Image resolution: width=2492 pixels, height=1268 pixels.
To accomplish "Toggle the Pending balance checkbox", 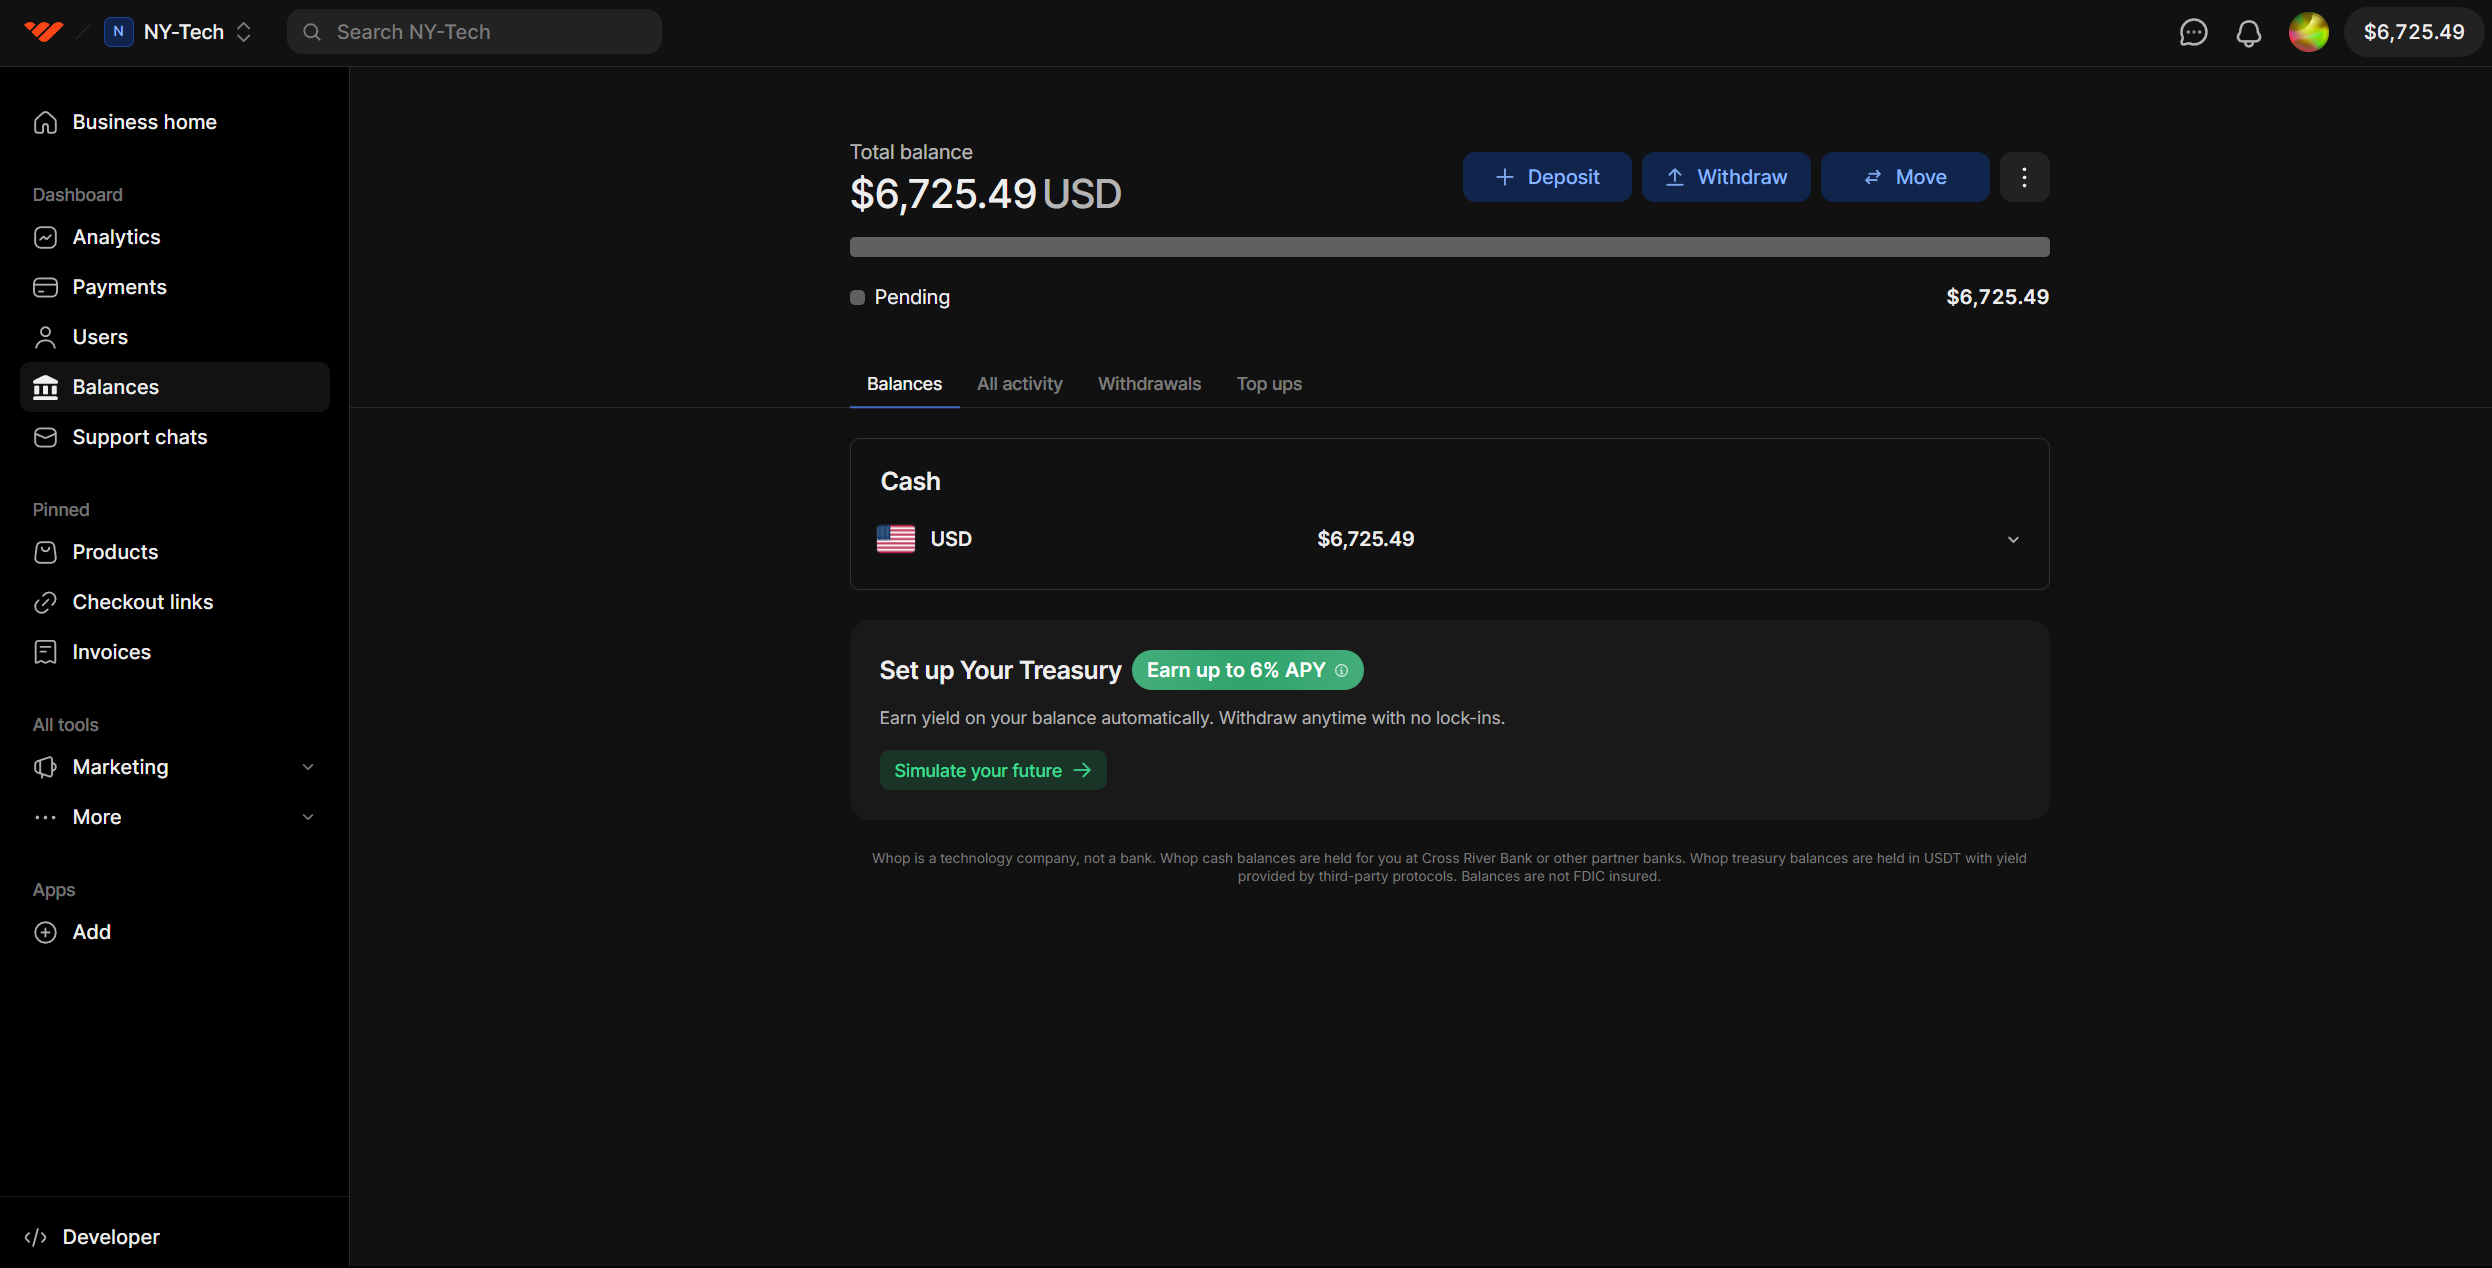I will pyautogui.click(x=857, y=297).
